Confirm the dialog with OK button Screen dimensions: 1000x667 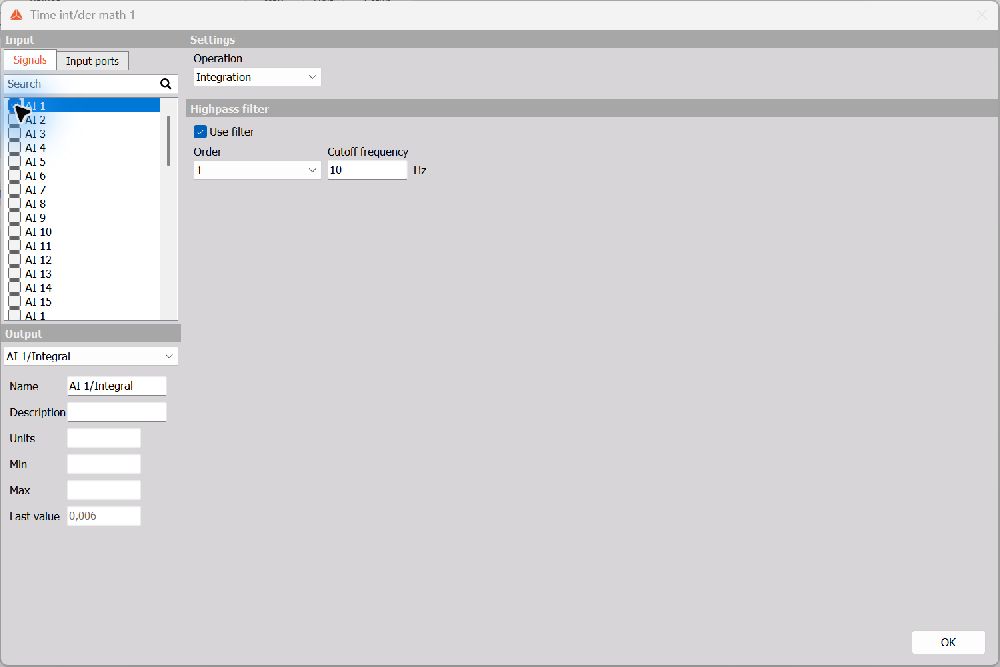948,642
